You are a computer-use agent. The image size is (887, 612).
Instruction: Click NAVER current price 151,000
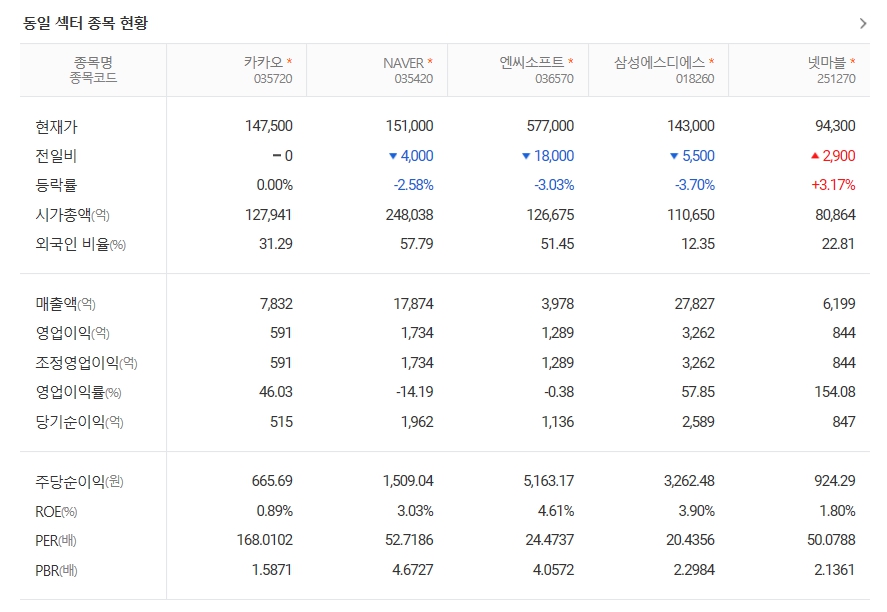(x=410, y=126)
